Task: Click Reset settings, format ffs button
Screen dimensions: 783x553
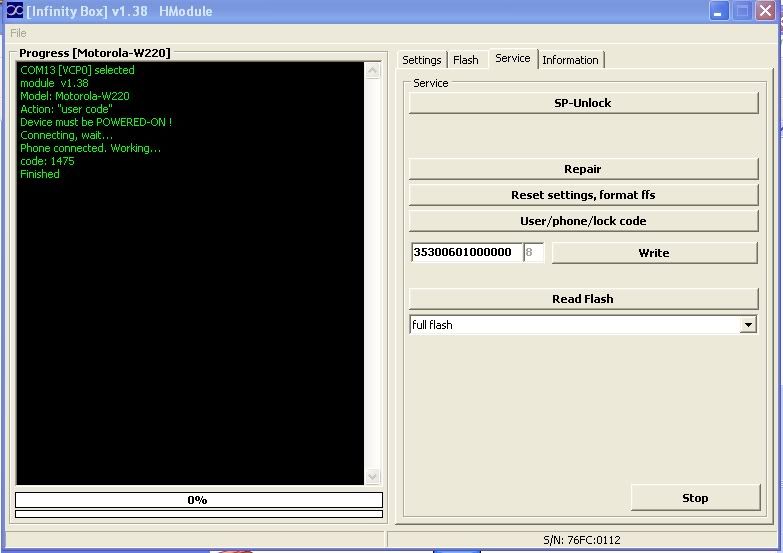Action: tap(583, 195)
